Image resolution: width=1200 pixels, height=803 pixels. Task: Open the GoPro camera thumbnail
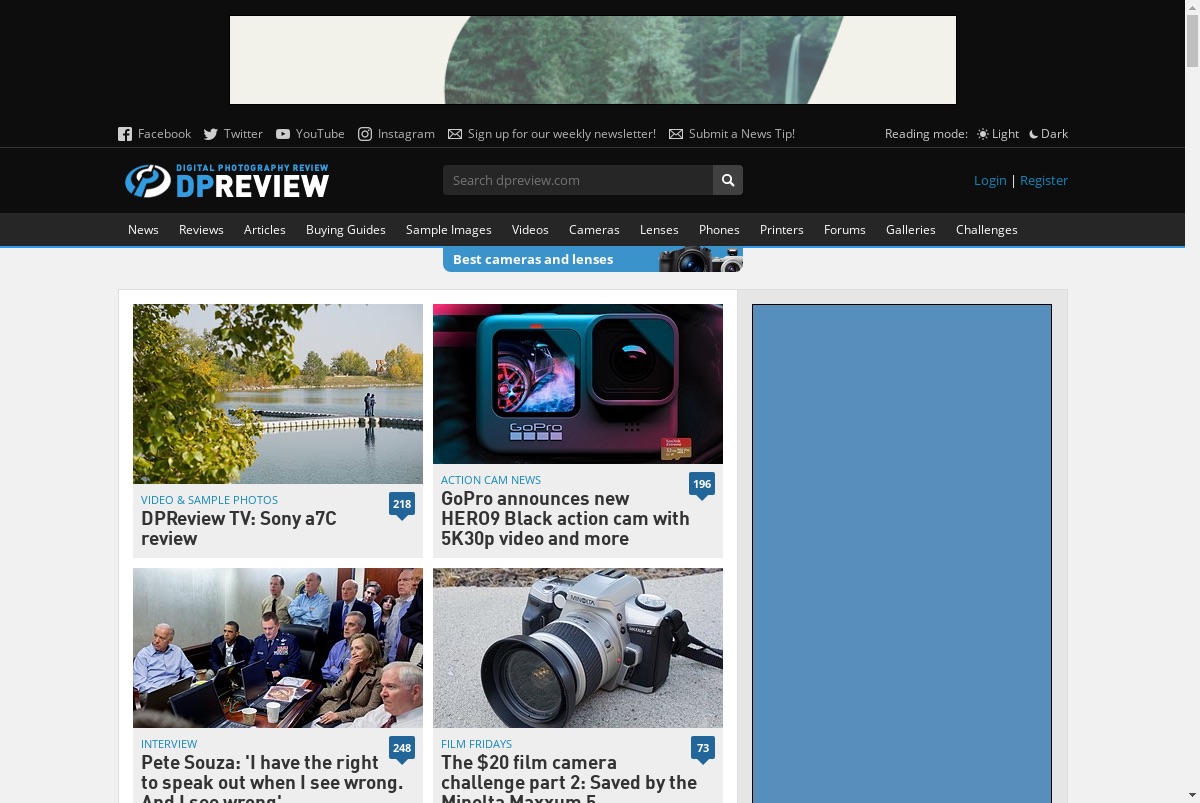578,384
